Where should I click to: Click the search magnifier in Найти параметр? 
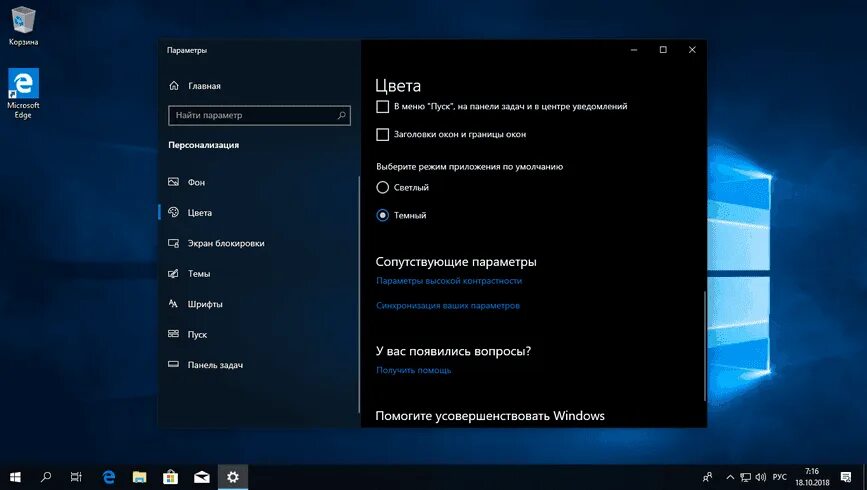coord(341,115)
